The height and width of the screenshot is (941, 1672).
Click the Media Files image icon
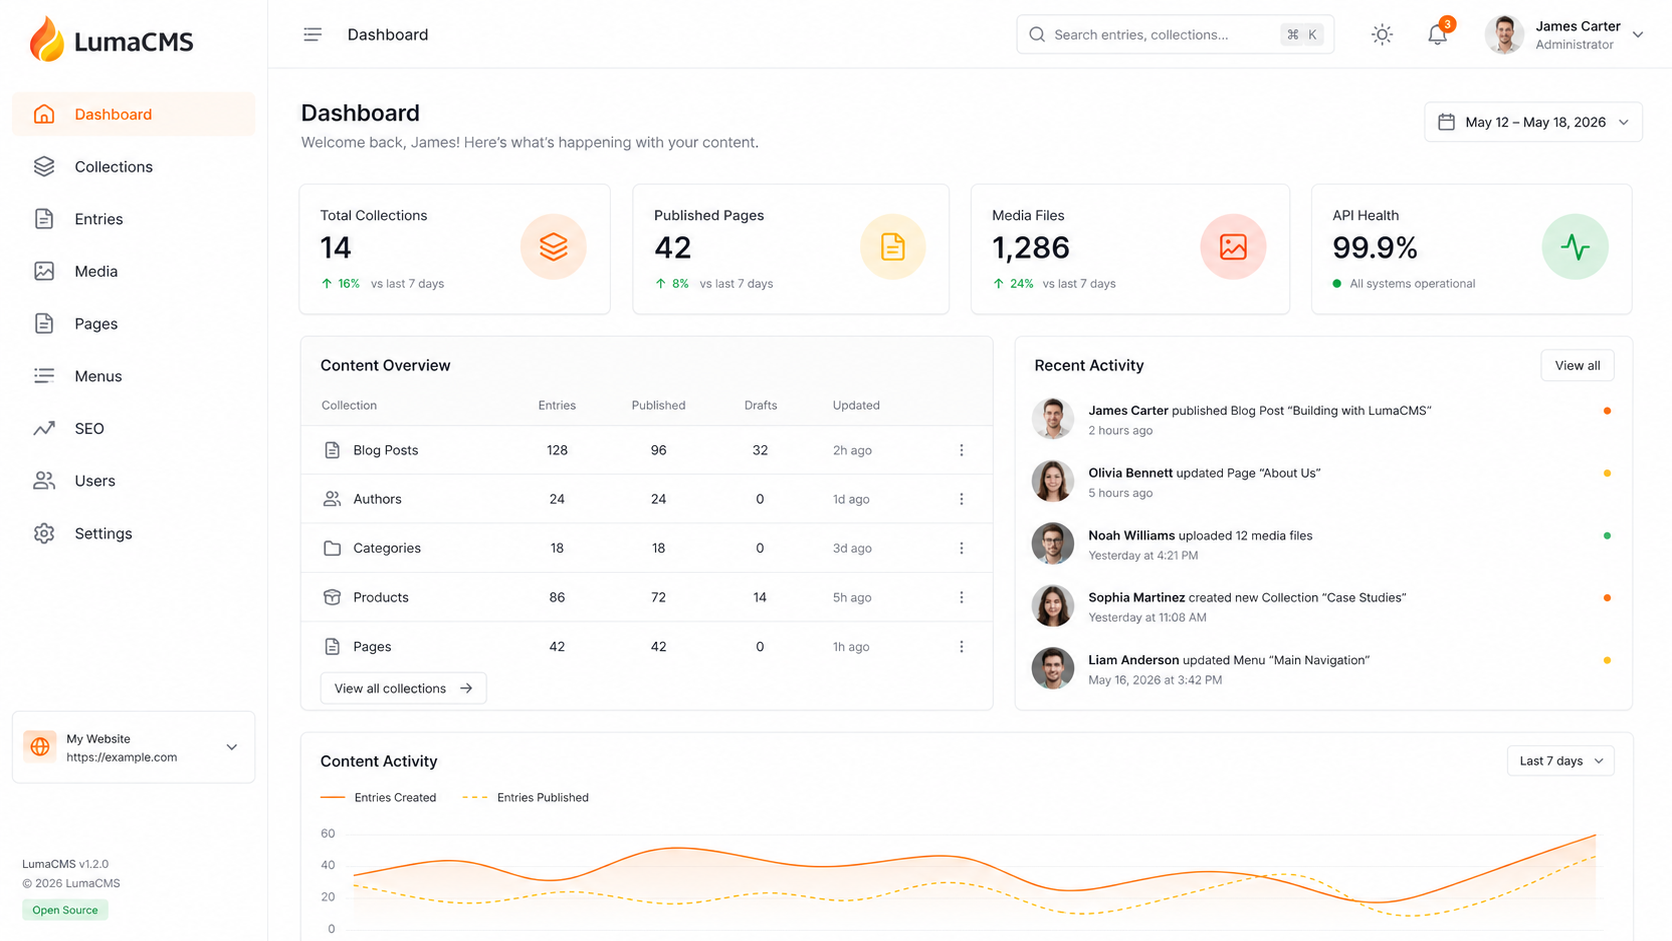point(1233,247)
